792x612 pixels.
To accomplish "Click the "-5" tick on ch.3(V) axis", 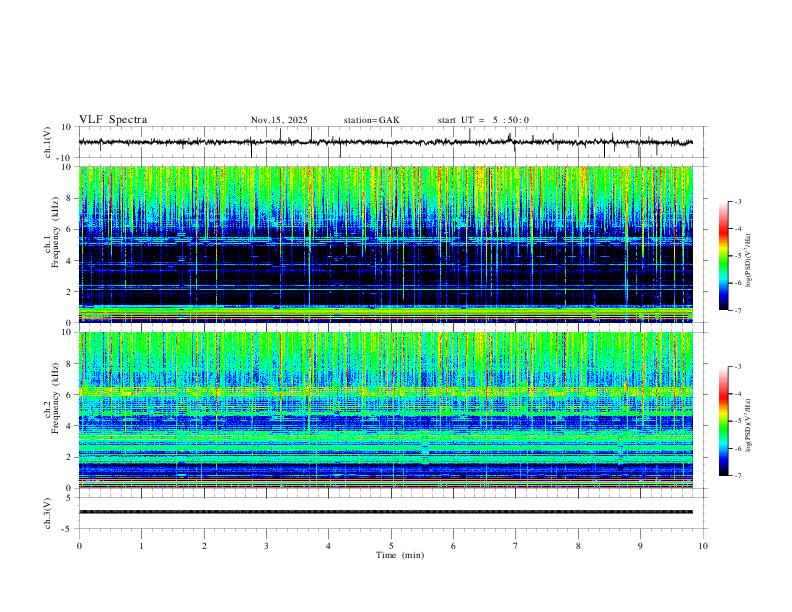I will (x=68, y=529).
